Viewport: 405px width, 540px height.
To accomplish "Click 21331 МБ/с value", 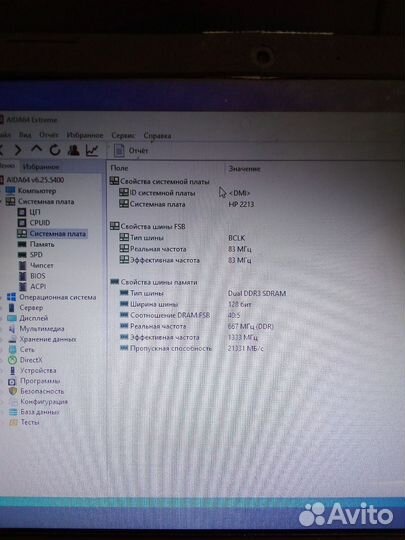I will click(246, 349).
